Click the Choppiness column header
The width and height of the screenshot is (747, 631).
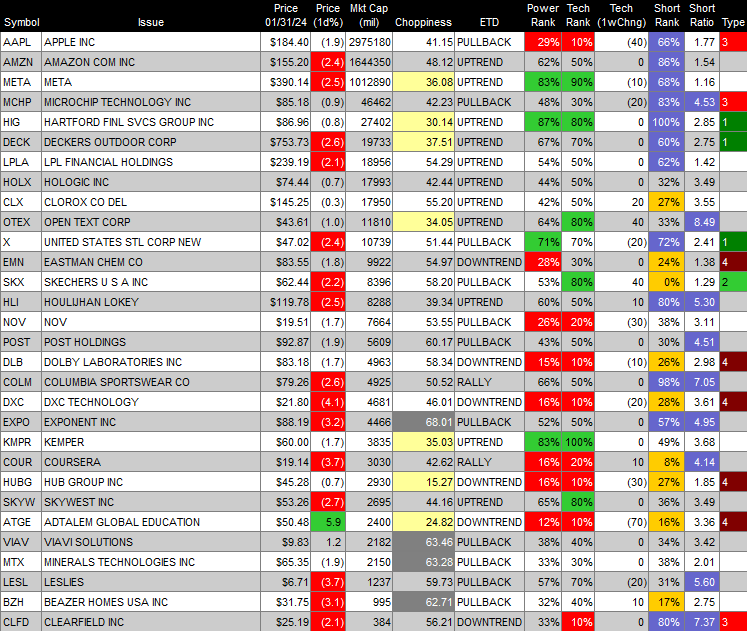point(423,22)
